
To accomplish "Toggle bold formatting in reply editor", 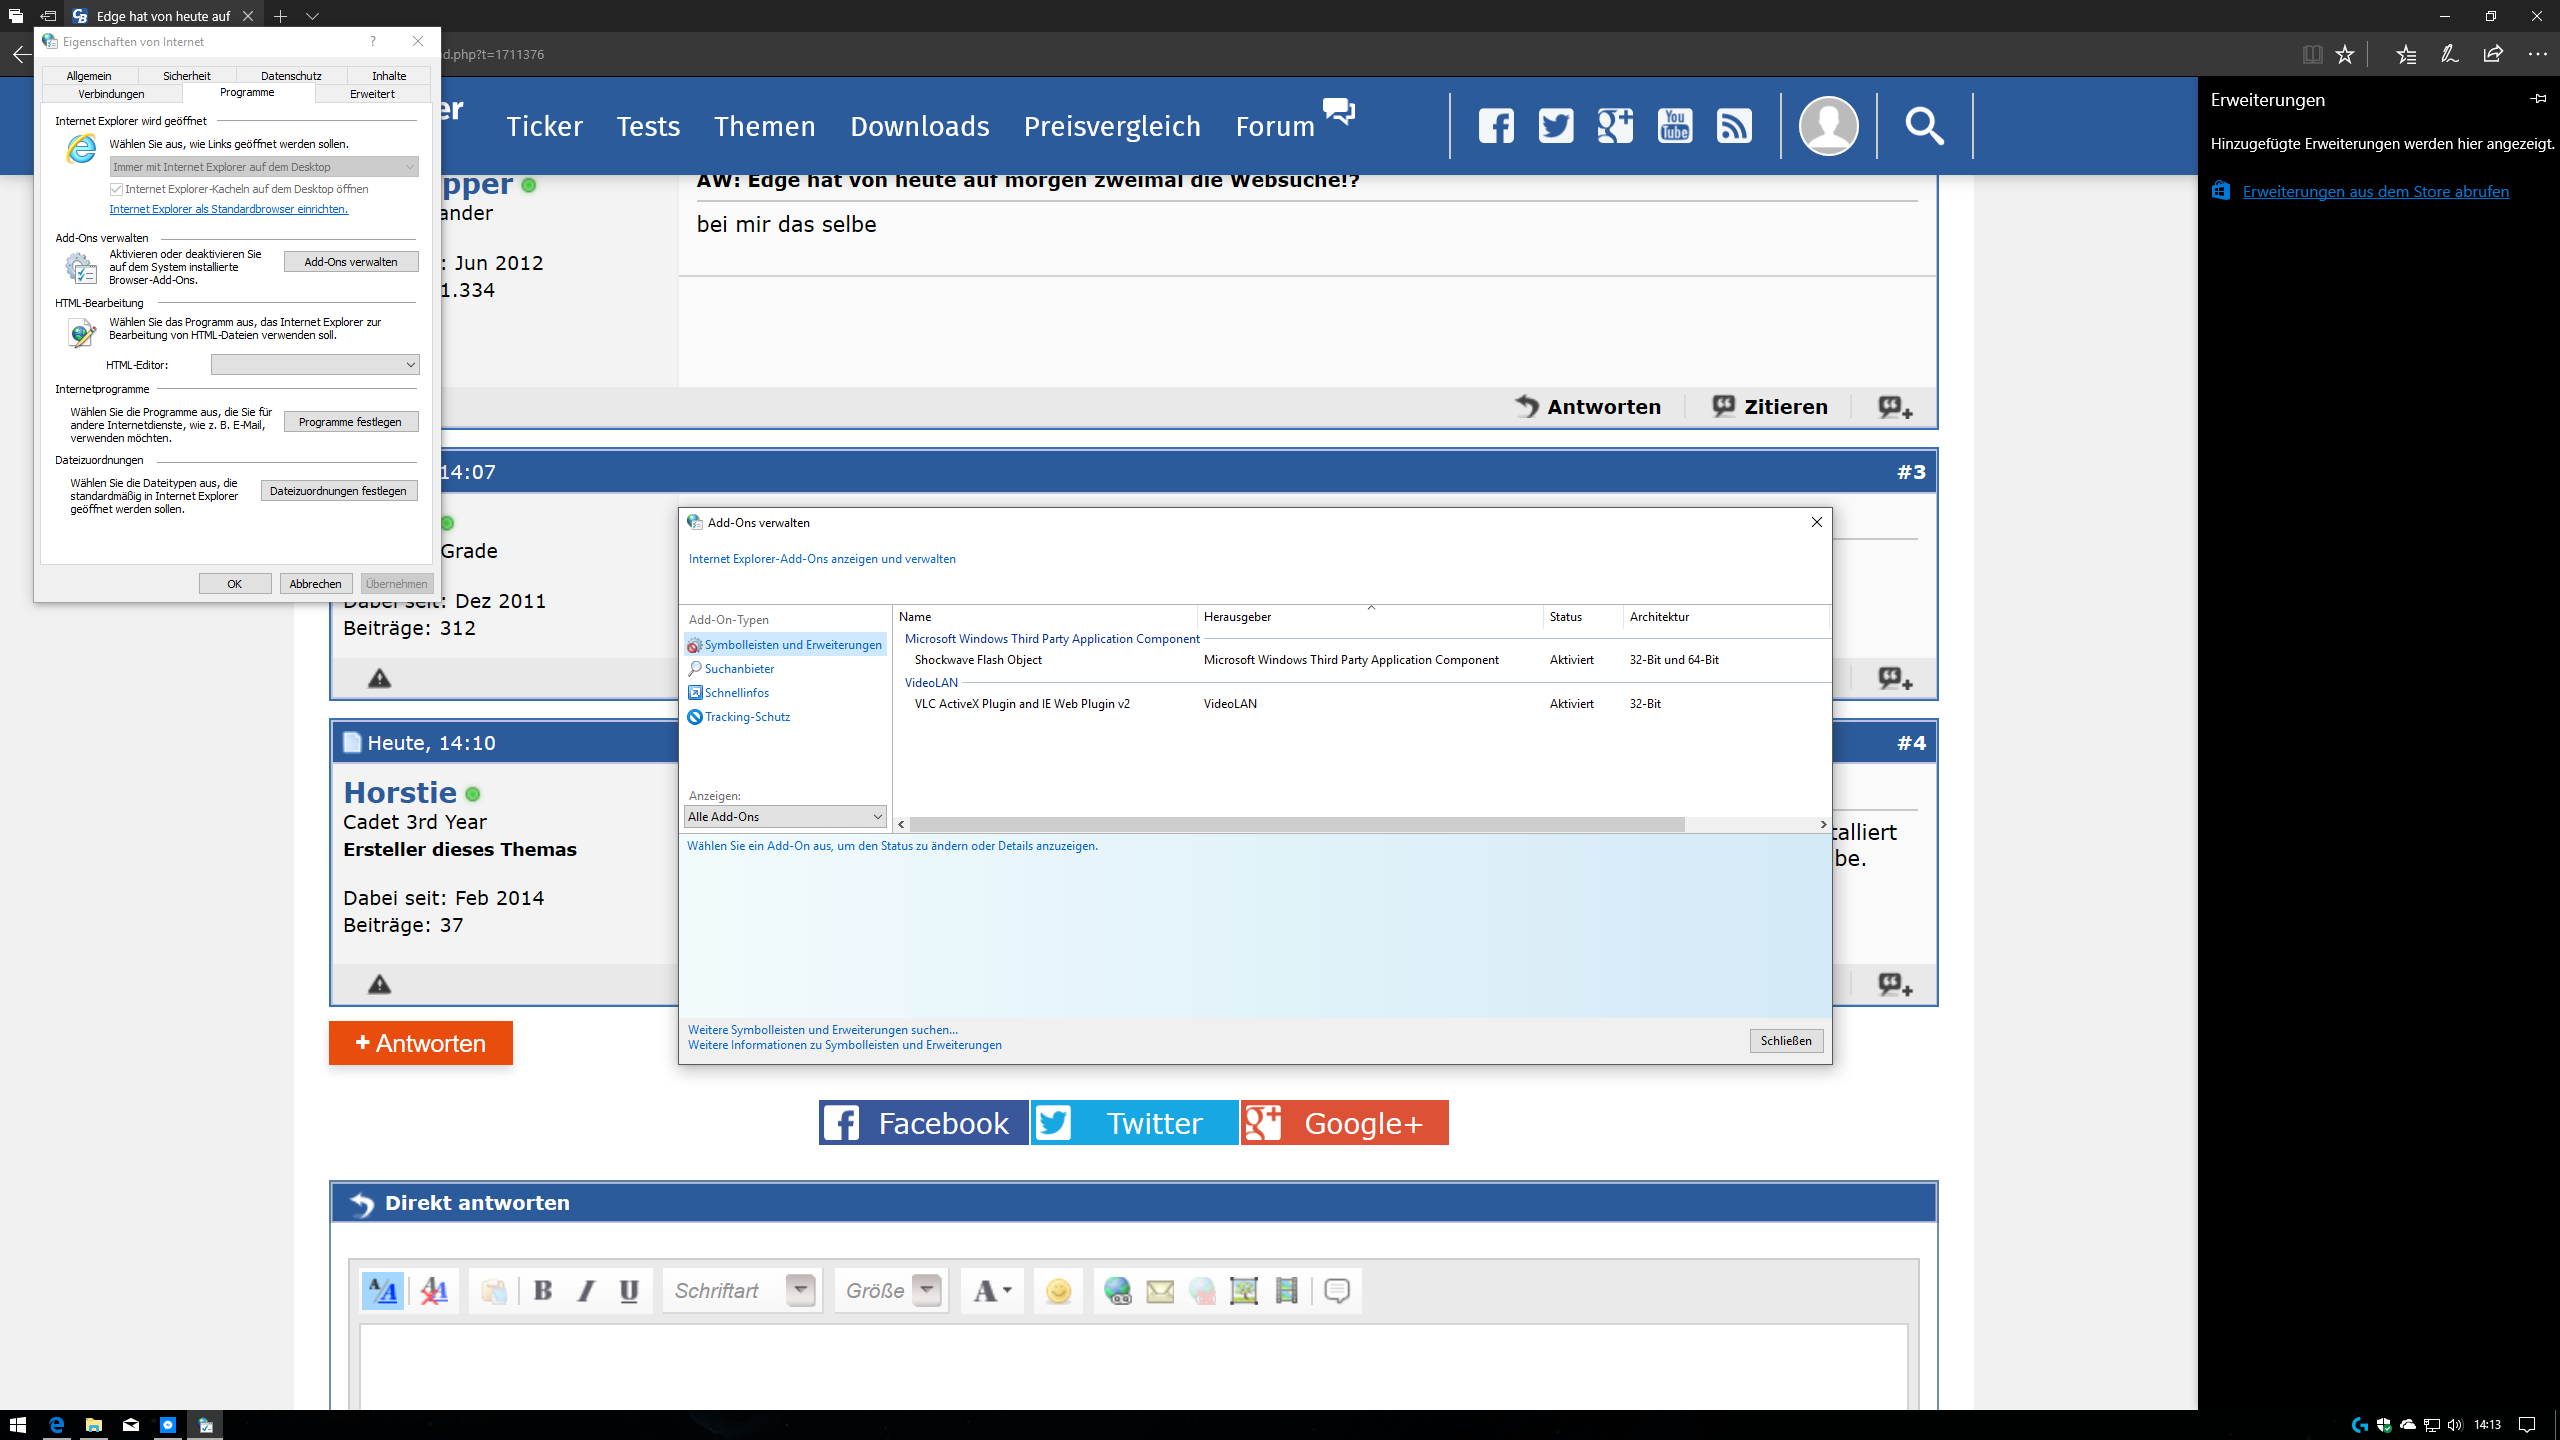I will click(x=543, y=1291).
